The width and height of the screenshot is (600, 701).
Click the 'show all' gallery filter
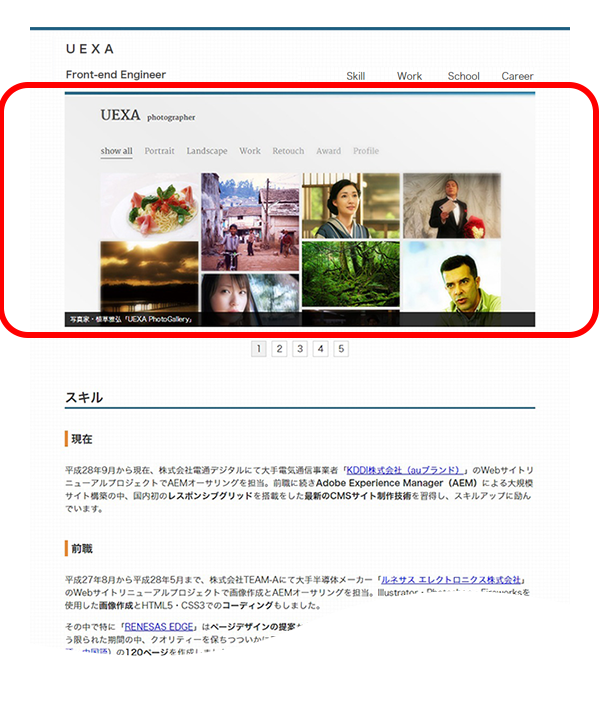[116, 151]
